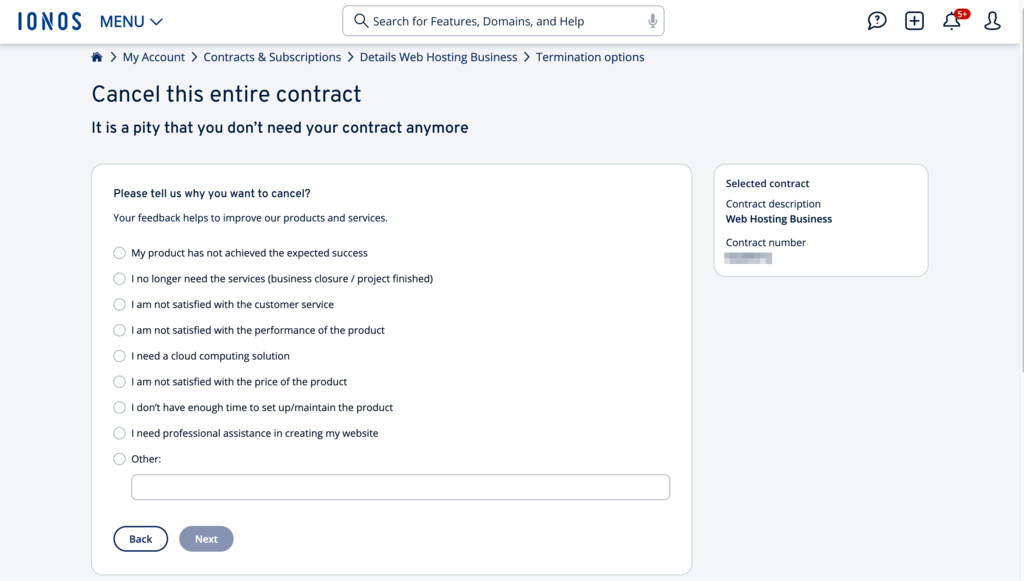Click the Next button
Screen dimensions: 1024x581
pos(206,538)
